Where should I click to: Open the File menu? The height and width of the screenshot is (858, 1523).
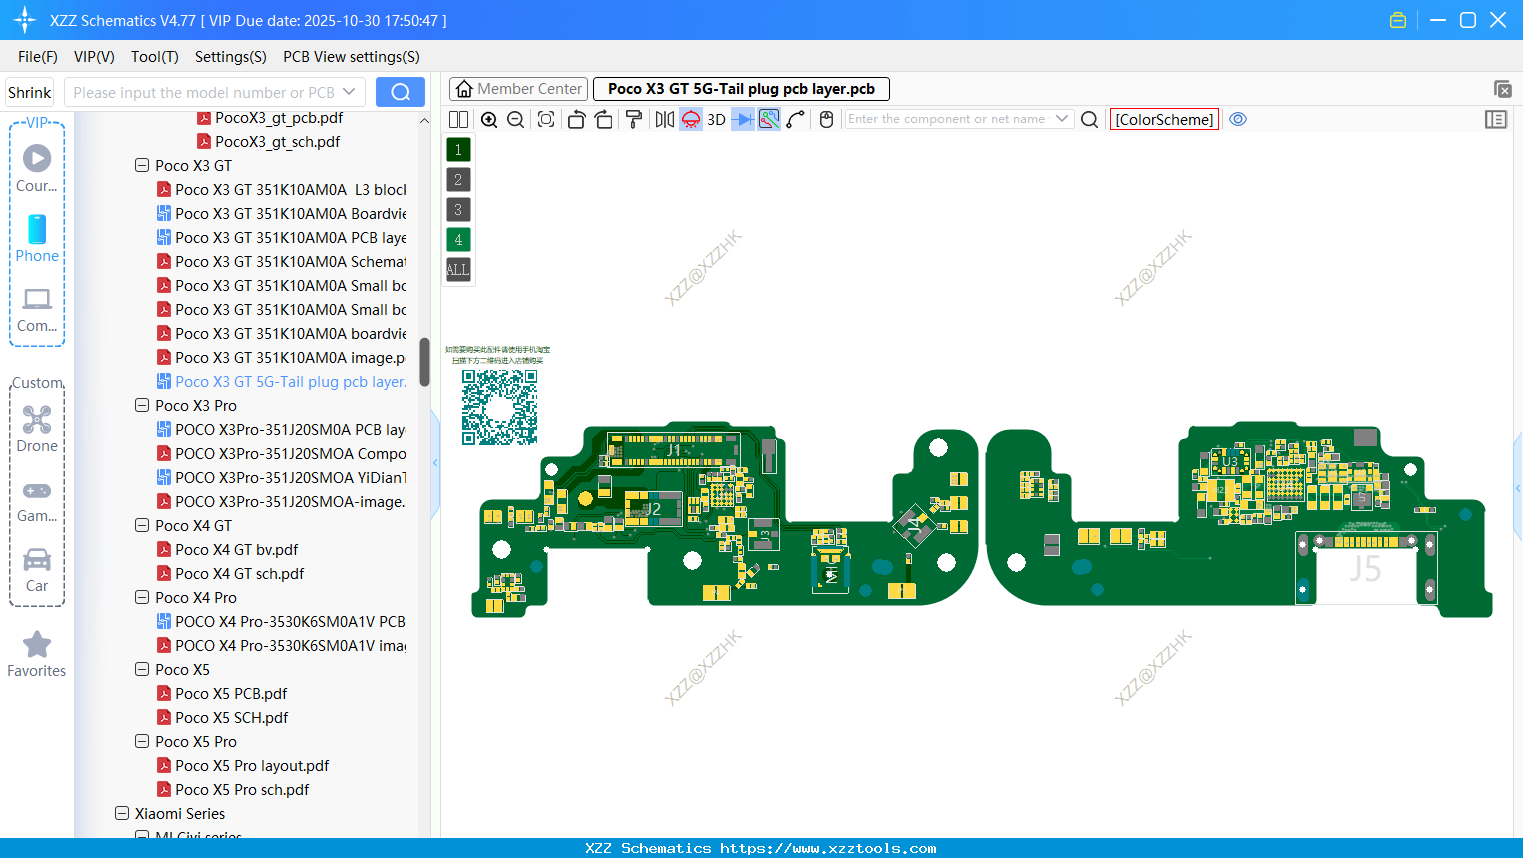click(37, 57)
